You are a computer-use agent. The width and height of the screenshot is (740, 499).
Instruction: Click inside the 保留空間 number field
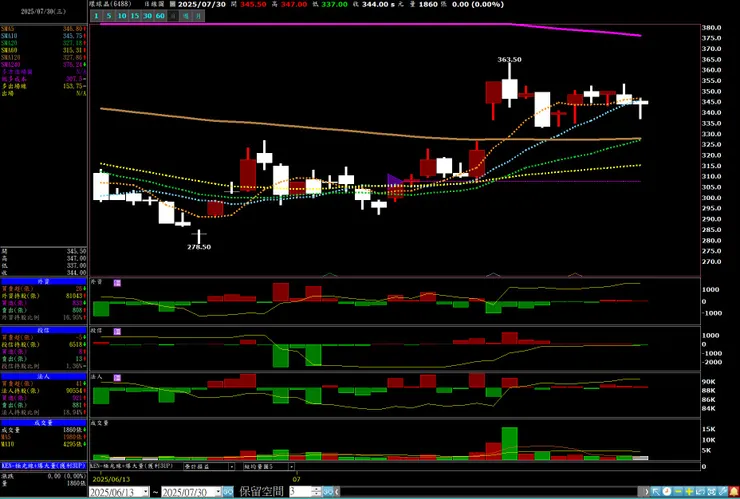pos(300,491)
